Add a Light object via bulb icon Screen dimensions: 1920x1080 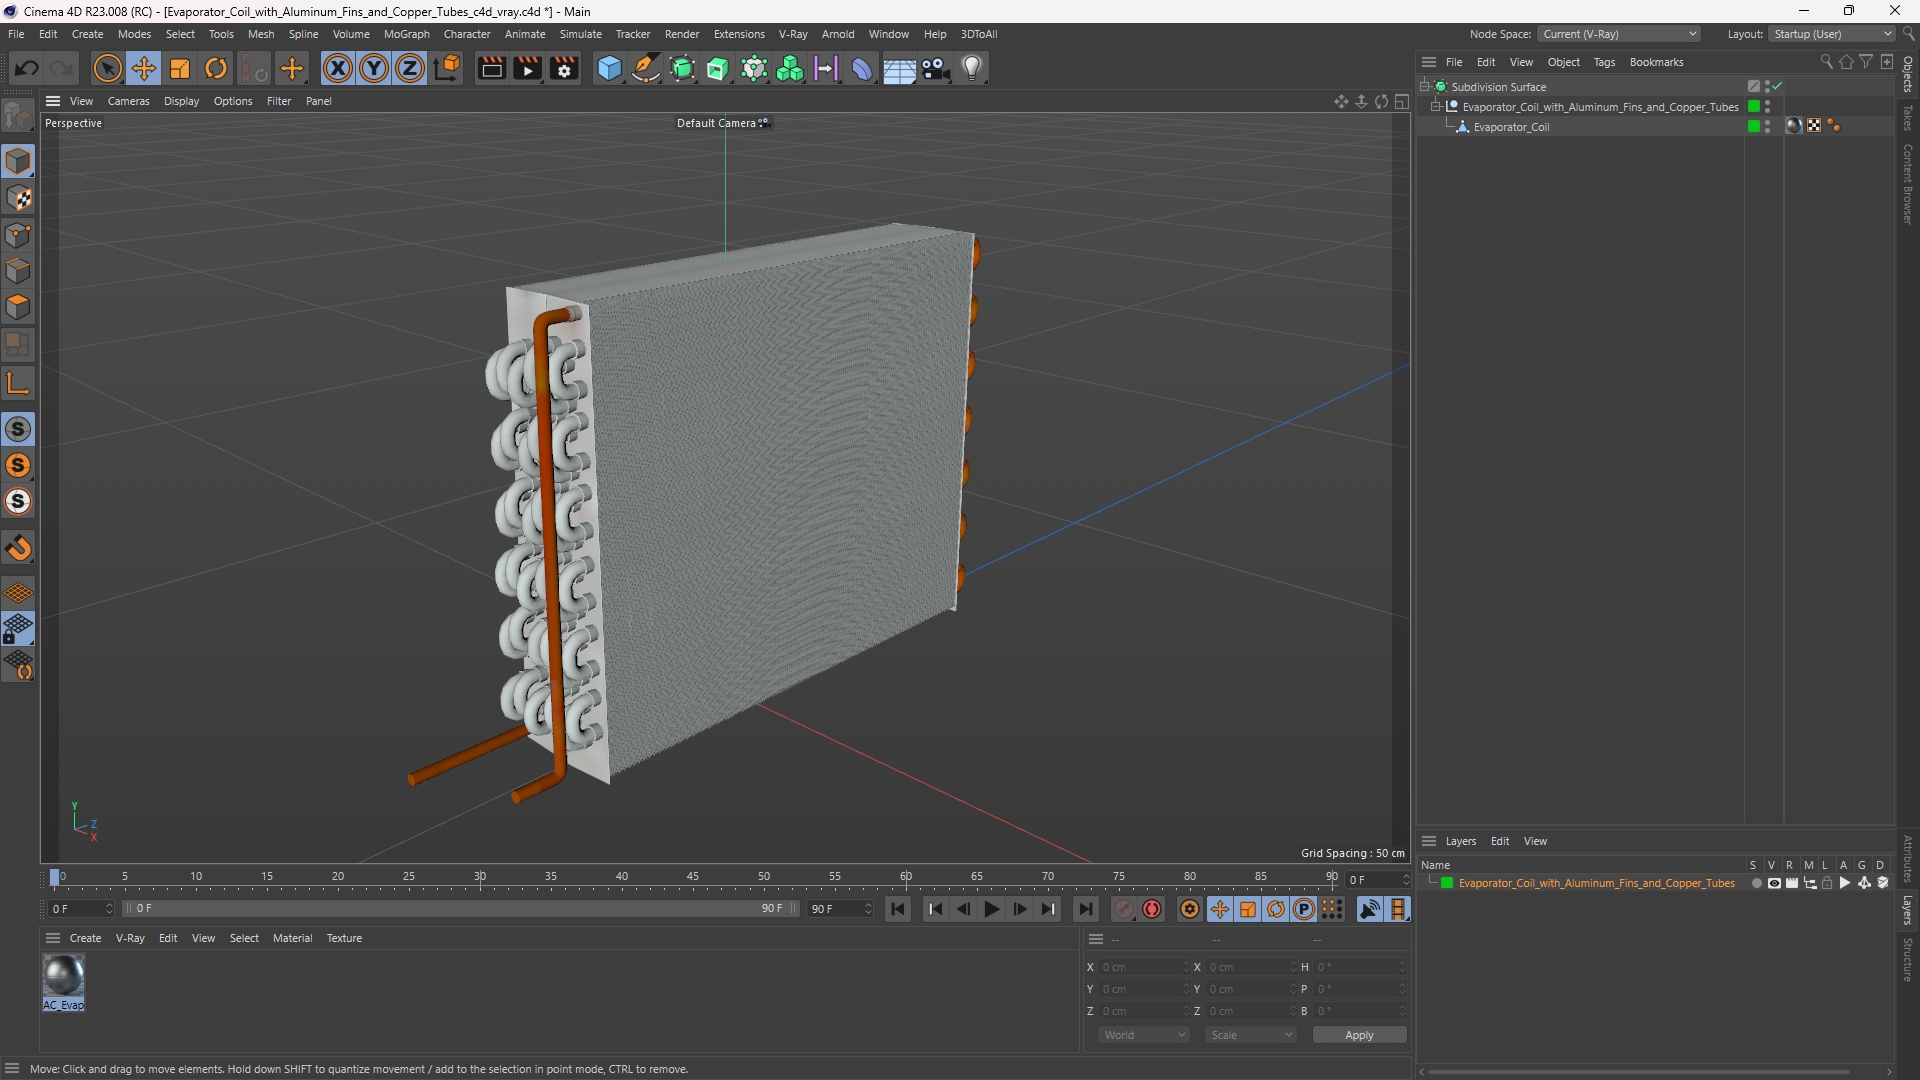(972, 68)
